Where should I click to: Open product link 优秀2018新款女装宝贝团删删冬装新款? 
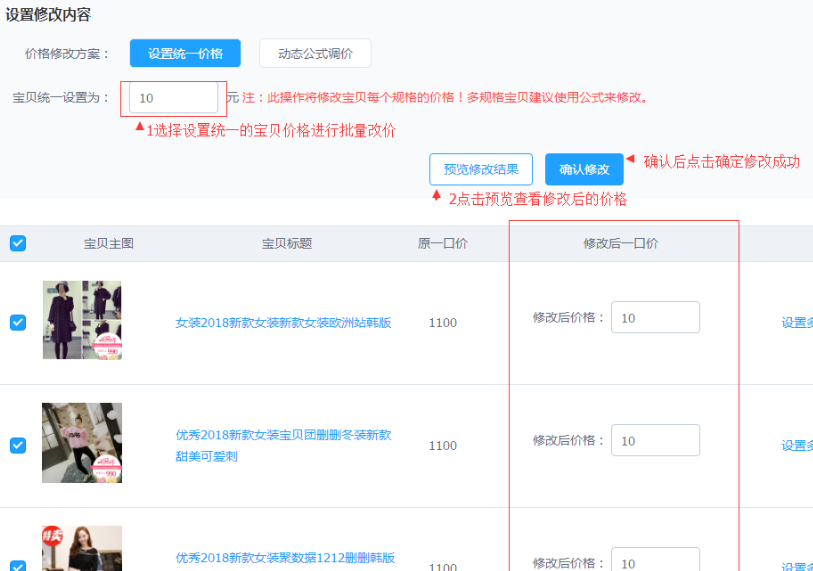(x=283, y=435)
